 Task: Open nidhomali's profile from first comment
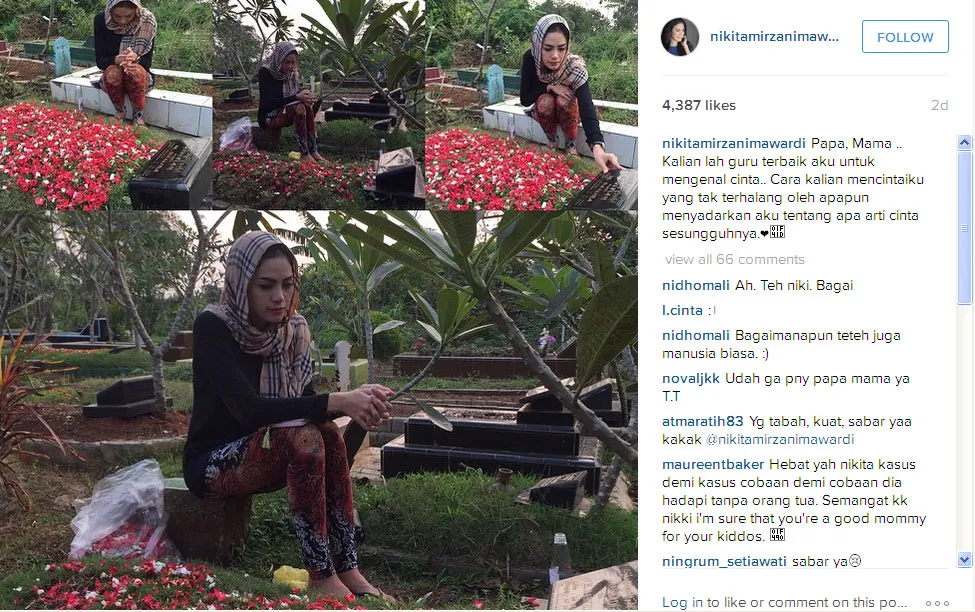pyautogui.click(x=696, y=285)
